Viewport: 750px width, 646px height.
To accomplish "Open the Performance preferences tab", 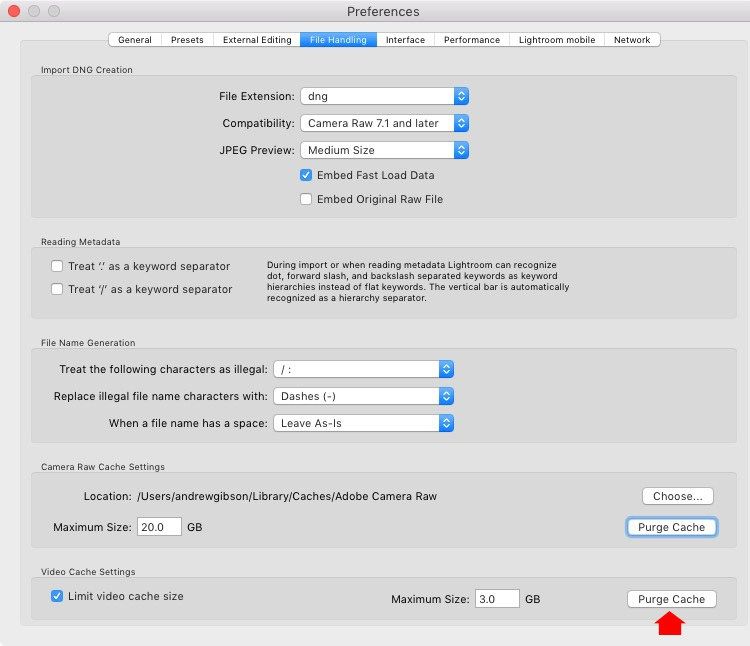I will coord(472,40).
